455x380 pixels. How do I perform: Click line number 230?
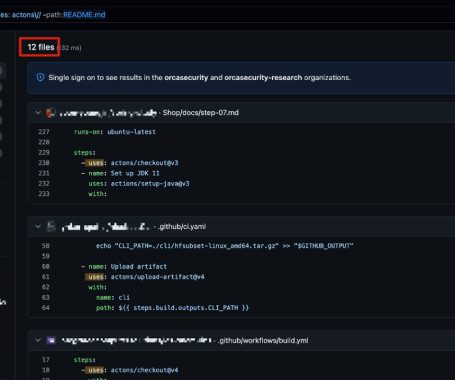coord(44,163)
